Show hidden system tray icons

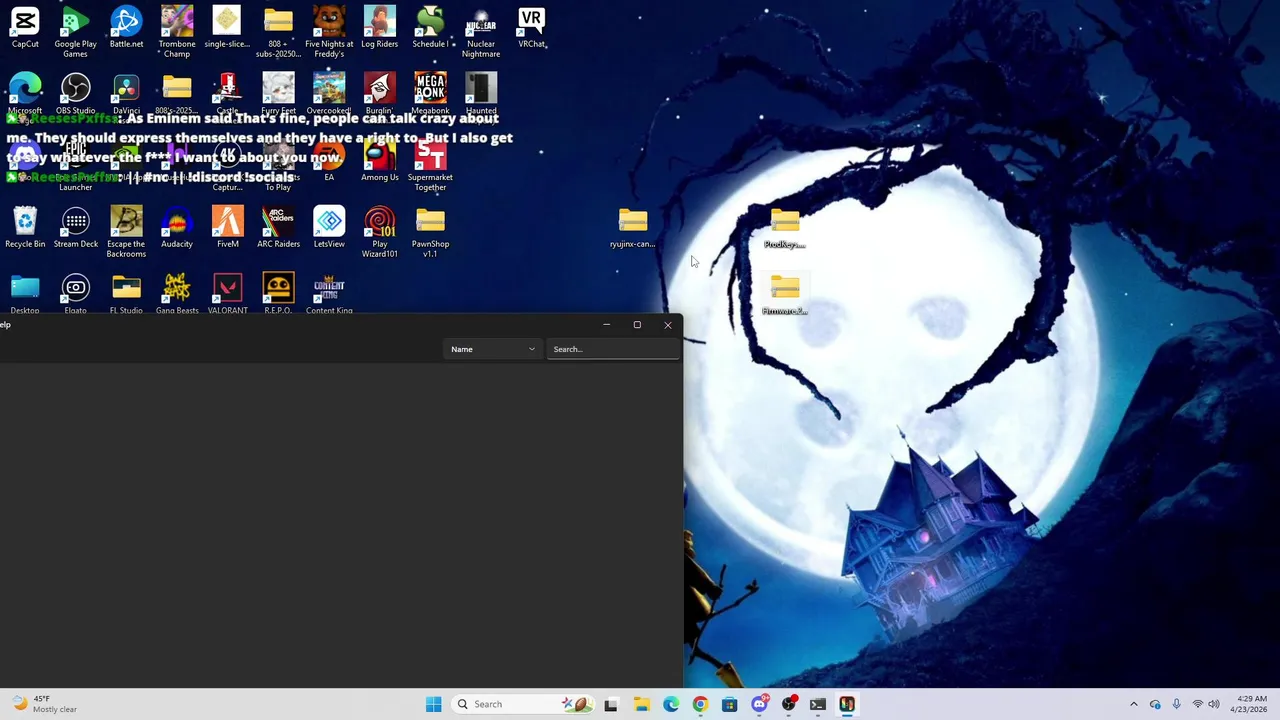[x=1133, y=704]
